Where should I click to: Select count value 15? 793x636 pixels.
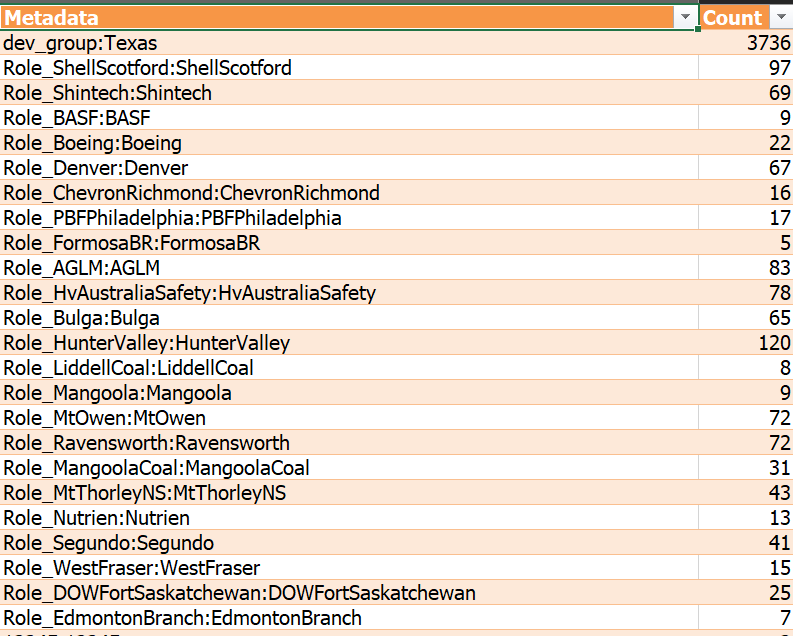tap(746, 568)
